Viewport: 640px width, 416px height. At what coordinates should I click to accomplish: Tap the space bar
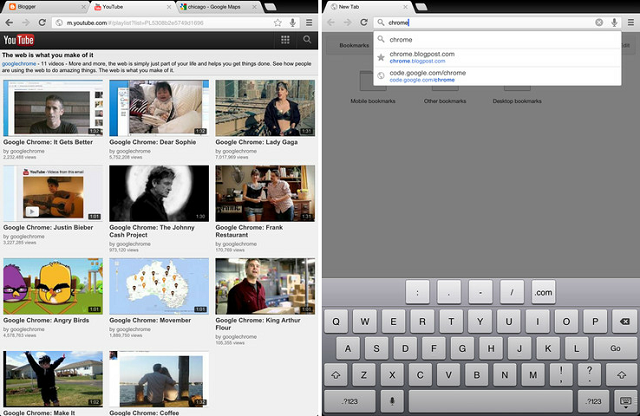[x=491, y=401]
